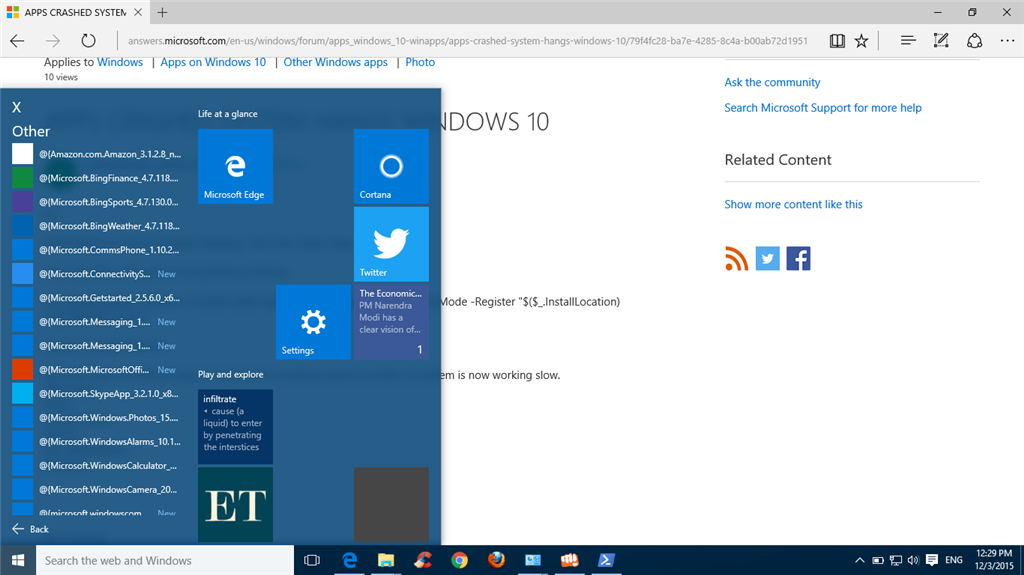Click the Windows Start button
The height and width of the screenshot is (575, 1024).
tap(18, 561)
